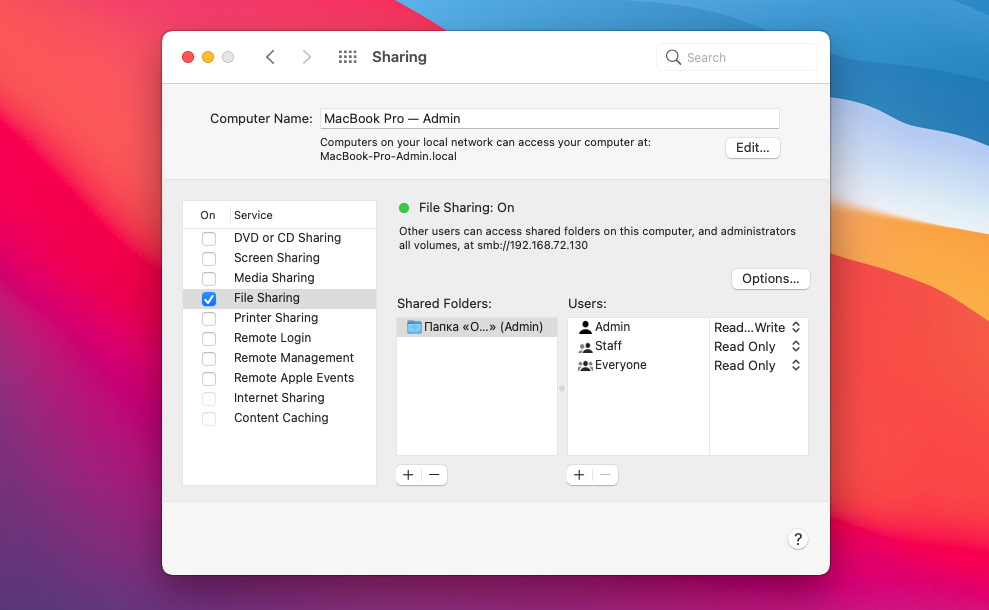Click the back navigation arrow
The height and width of the screenshot is (610, 989).
point(271,57)
